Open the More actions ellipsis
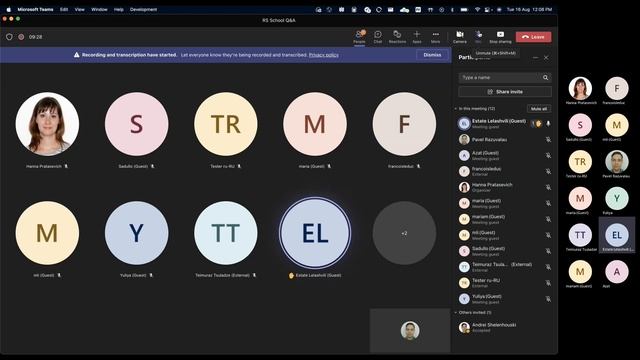640x360 pixels. pyautogui.click(x=436, y=36)
